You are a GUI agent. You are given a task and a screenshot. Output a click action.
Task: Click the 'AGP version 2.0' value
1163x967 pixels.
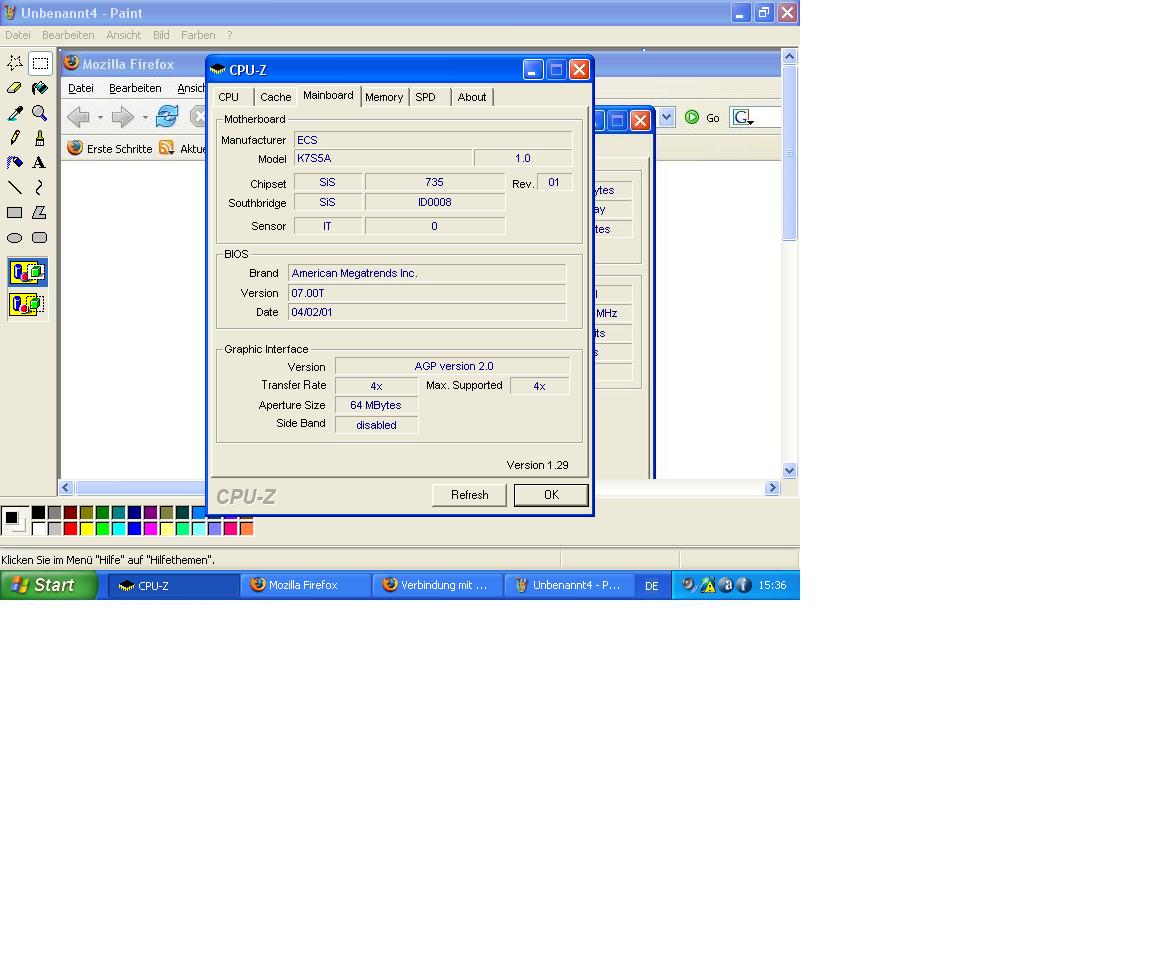tap(452, 366)
